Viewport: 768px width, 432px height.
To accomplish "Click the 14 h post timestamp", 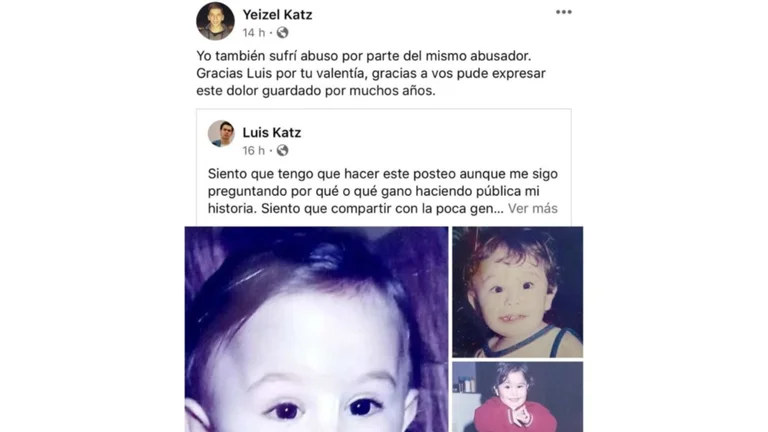I will coord(253,33).
